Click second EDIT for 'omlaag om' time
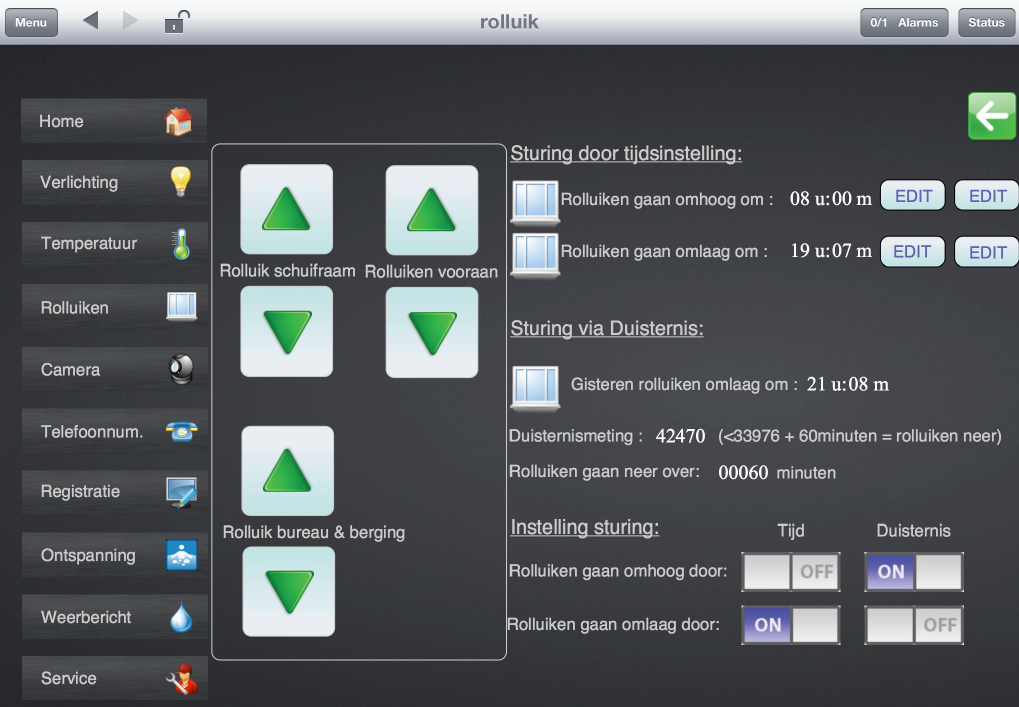Viewport: 1019px width, 707px height. (987, 252)
